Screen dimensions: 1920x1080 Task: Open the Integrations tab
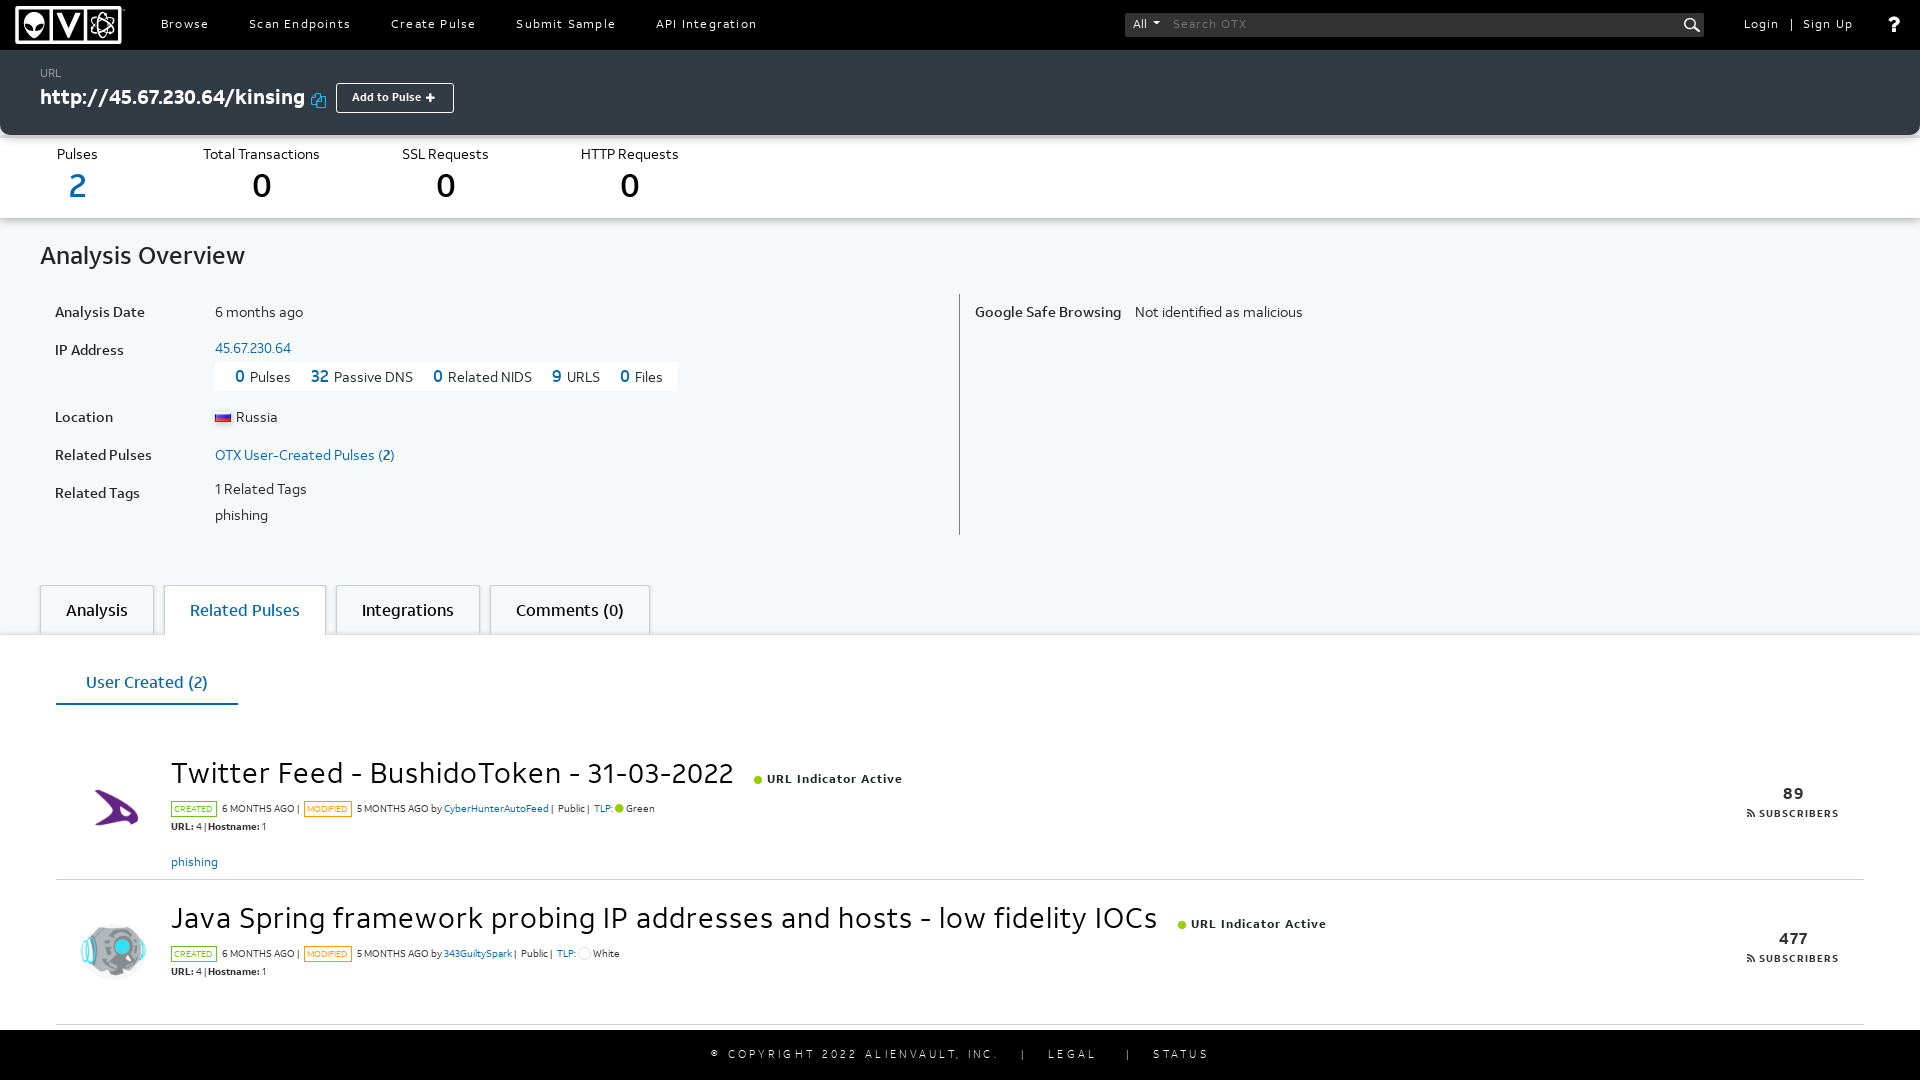click(408, 610)
